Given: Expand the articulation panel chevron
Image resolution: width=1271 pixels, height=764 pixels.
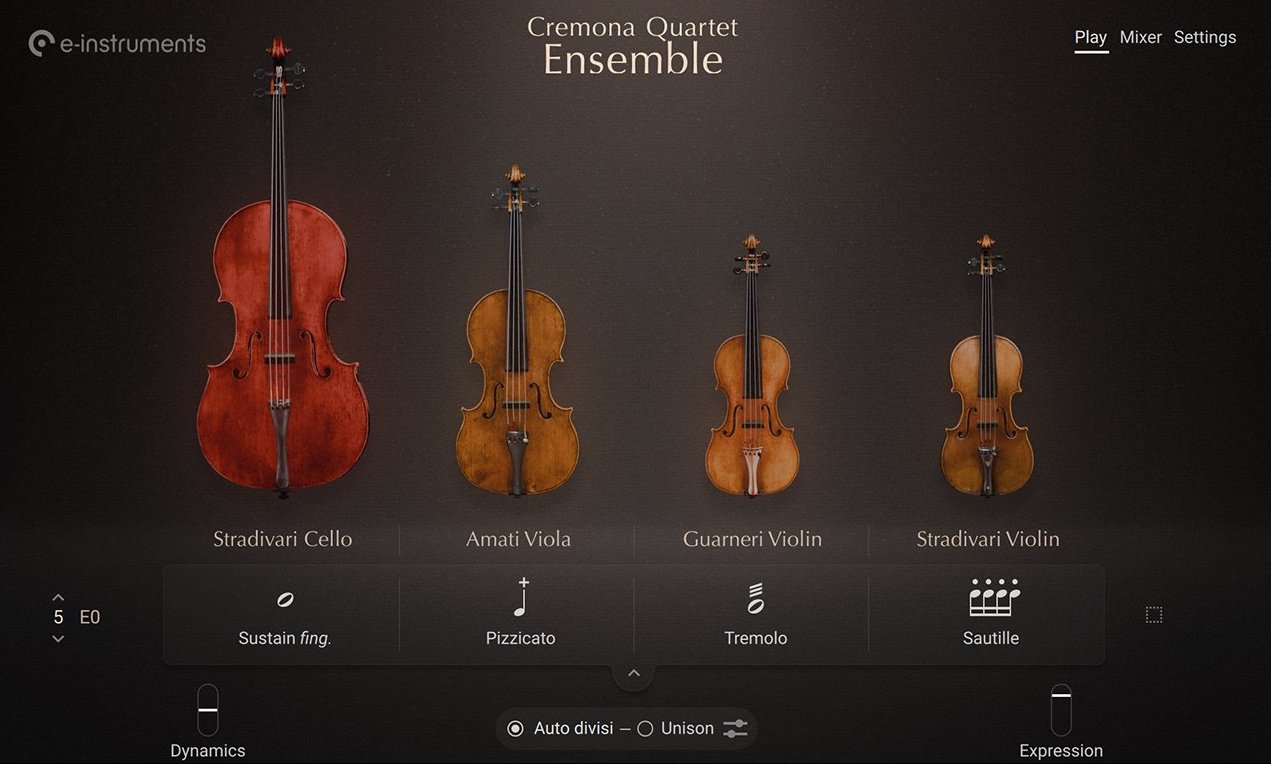Looking at the screenshot, I should pyautogui.click(x=633, y=673).
